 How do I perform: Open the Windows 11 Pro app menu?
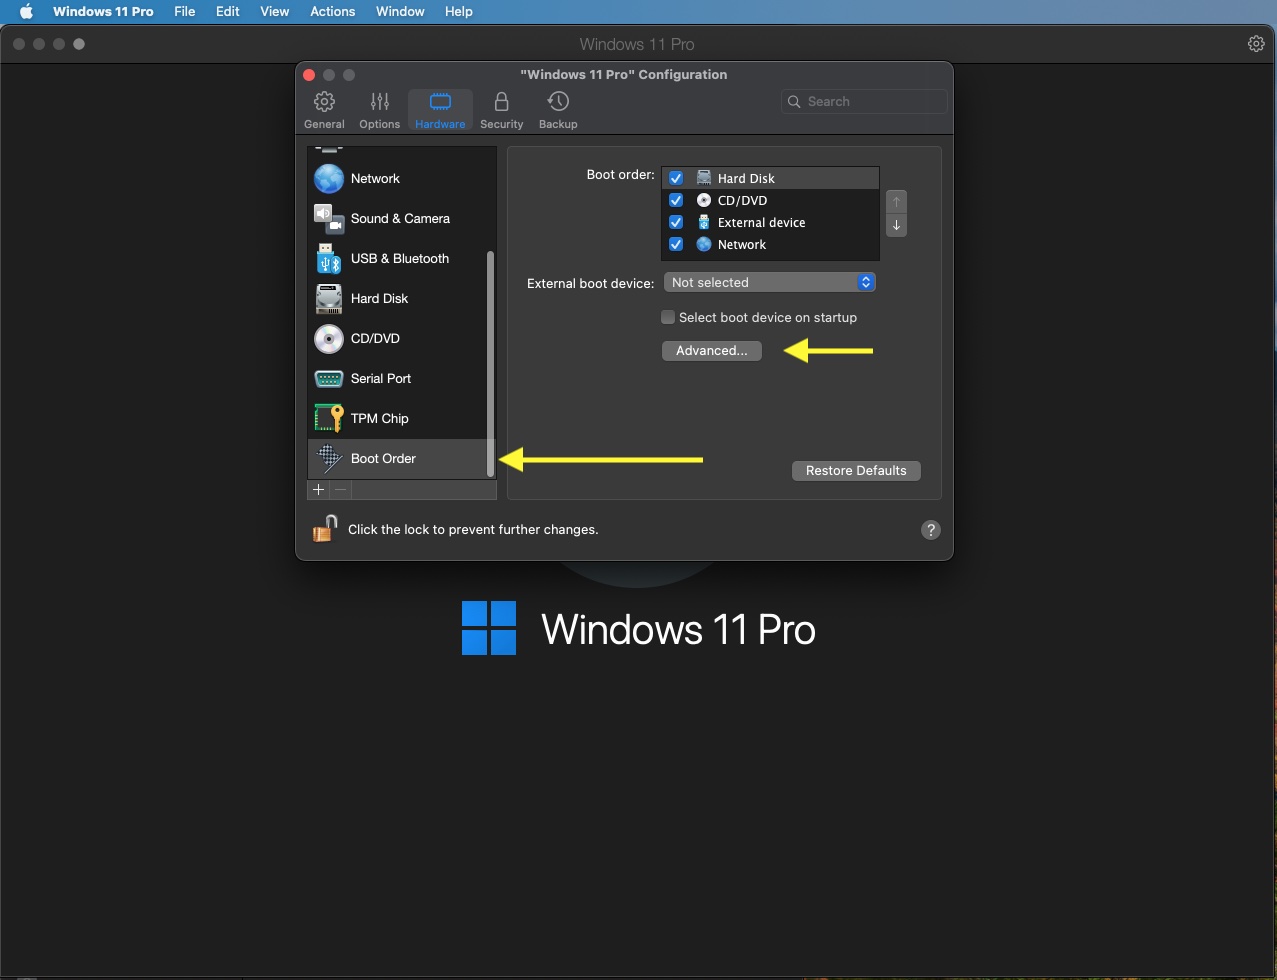tap(103, 11)
